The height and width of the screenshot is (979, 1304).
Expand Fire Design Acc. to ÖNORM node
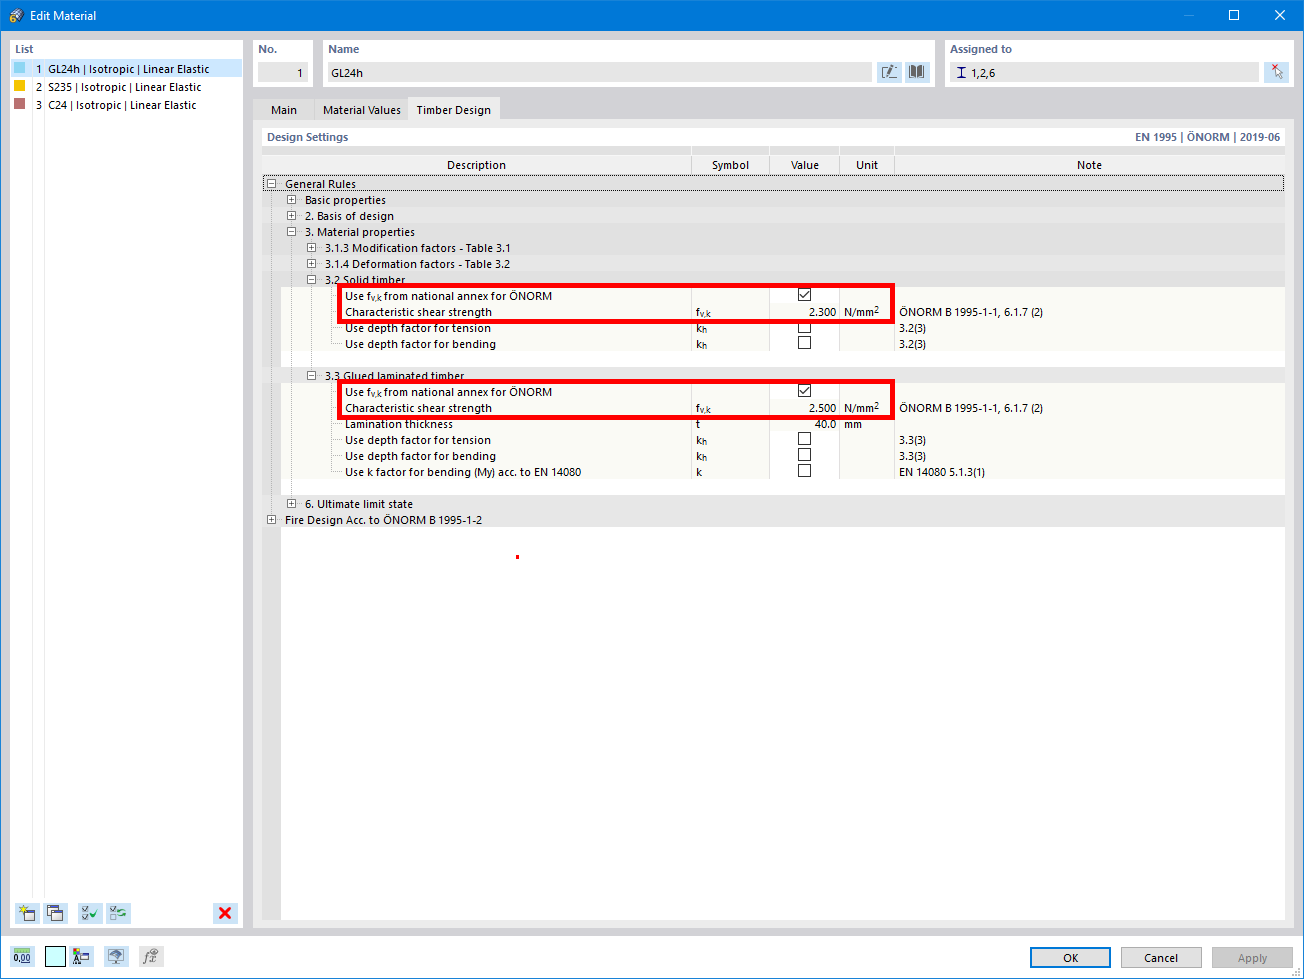click(271, 520)
